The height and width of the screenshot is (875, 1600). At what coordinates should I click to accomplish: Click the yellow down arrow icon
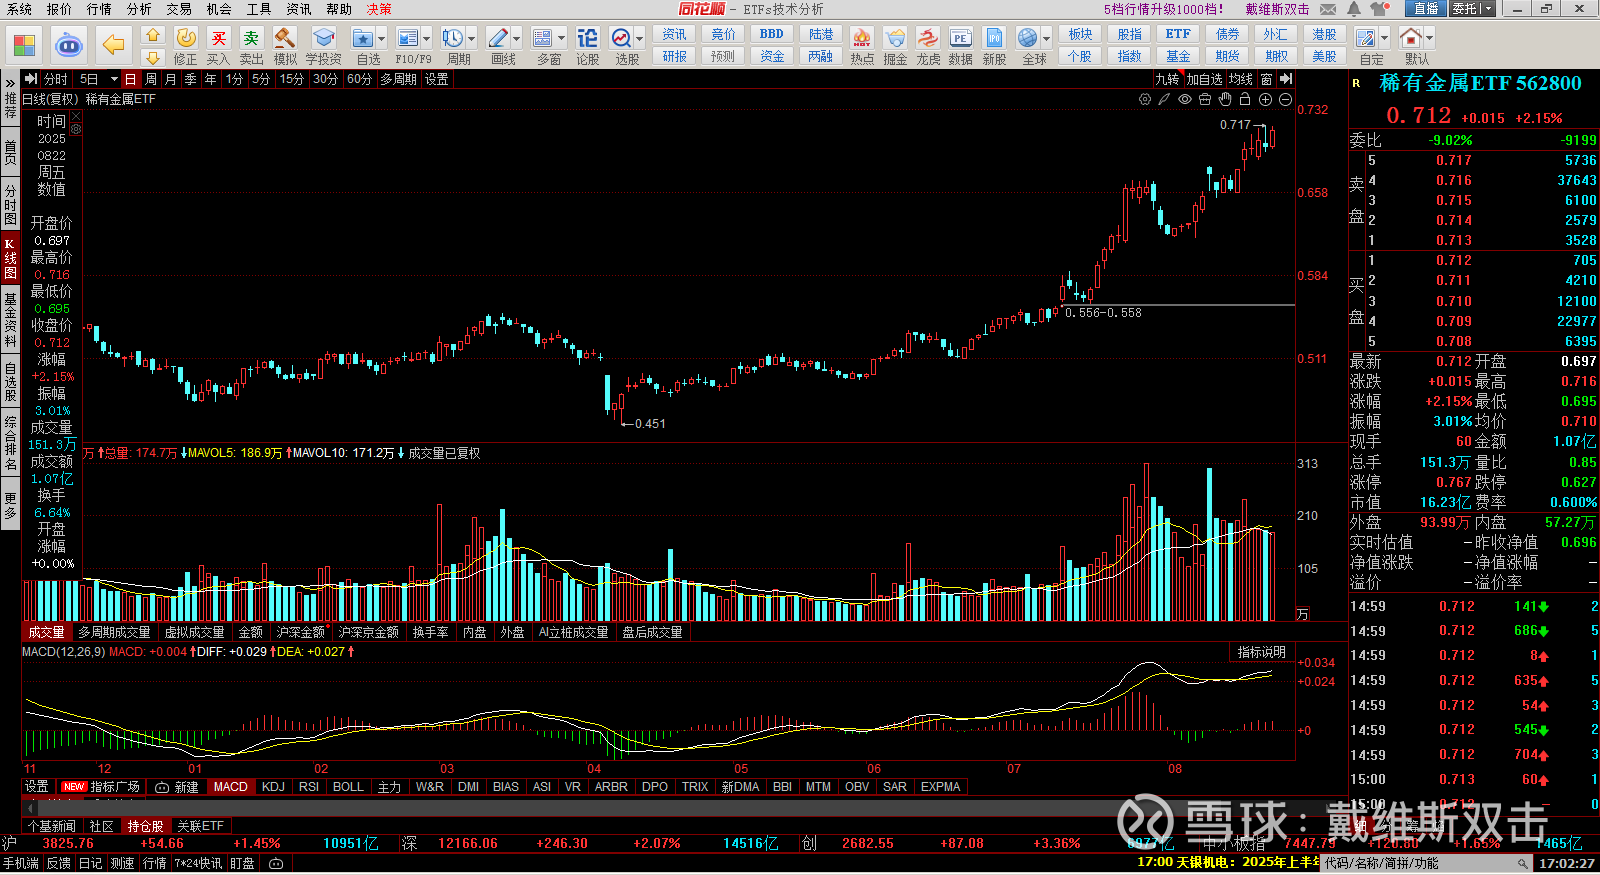point(153,57)
